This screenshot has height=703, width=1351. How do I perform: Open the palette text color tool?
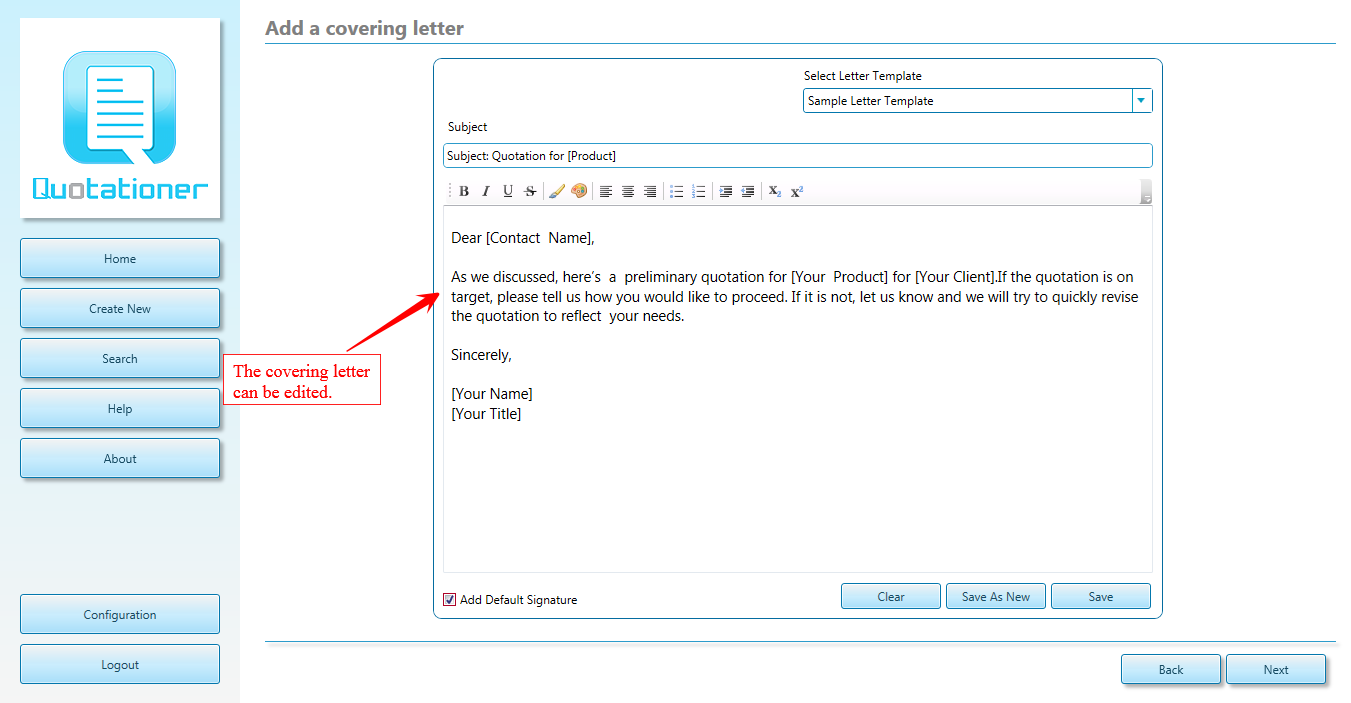pos(579,191)
